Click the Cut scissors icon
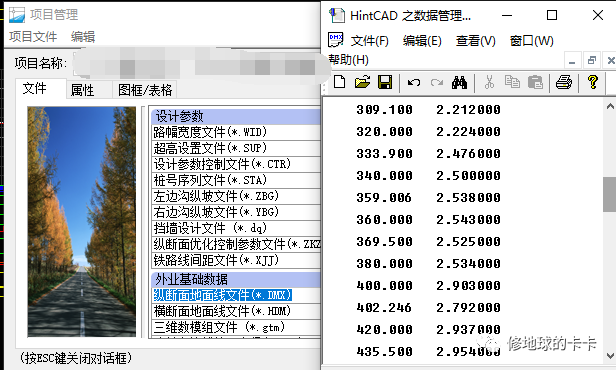The height and width of the screenshot is (370, 616). click(x=489, y=82)
